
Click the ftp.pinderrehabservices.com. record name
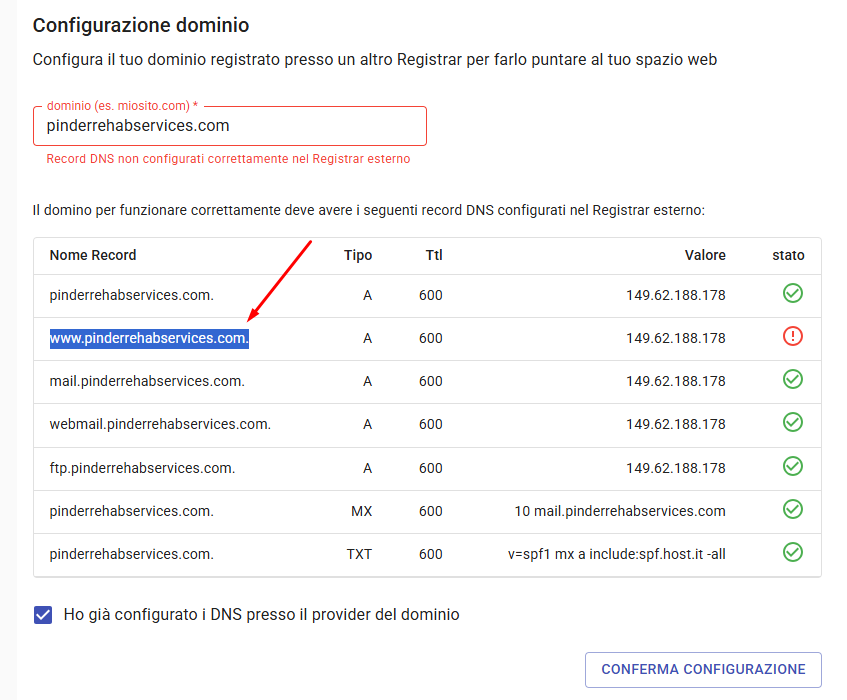[142, 467]
